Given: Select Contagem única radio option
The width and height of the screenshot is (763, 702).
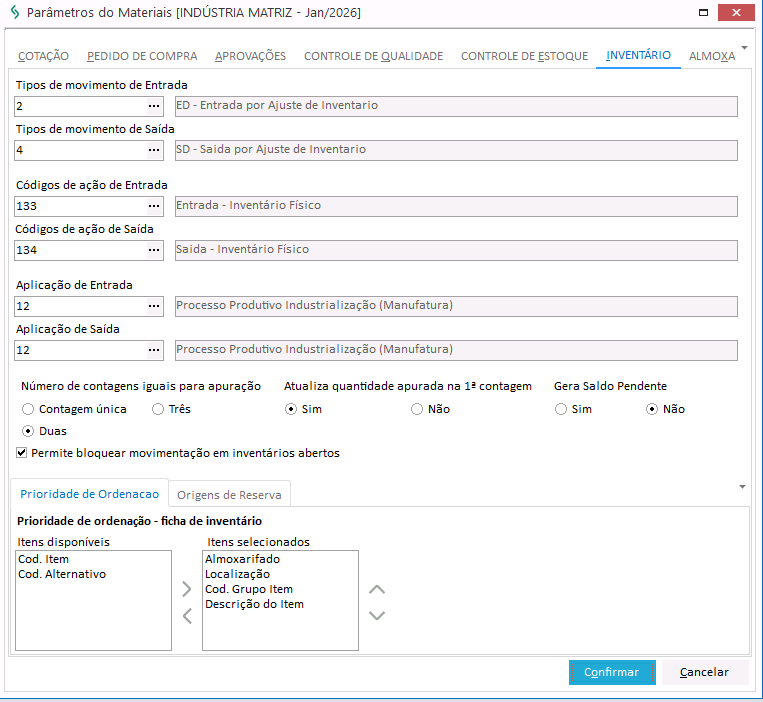Looking at the screenshot, I should coord(74,409).
